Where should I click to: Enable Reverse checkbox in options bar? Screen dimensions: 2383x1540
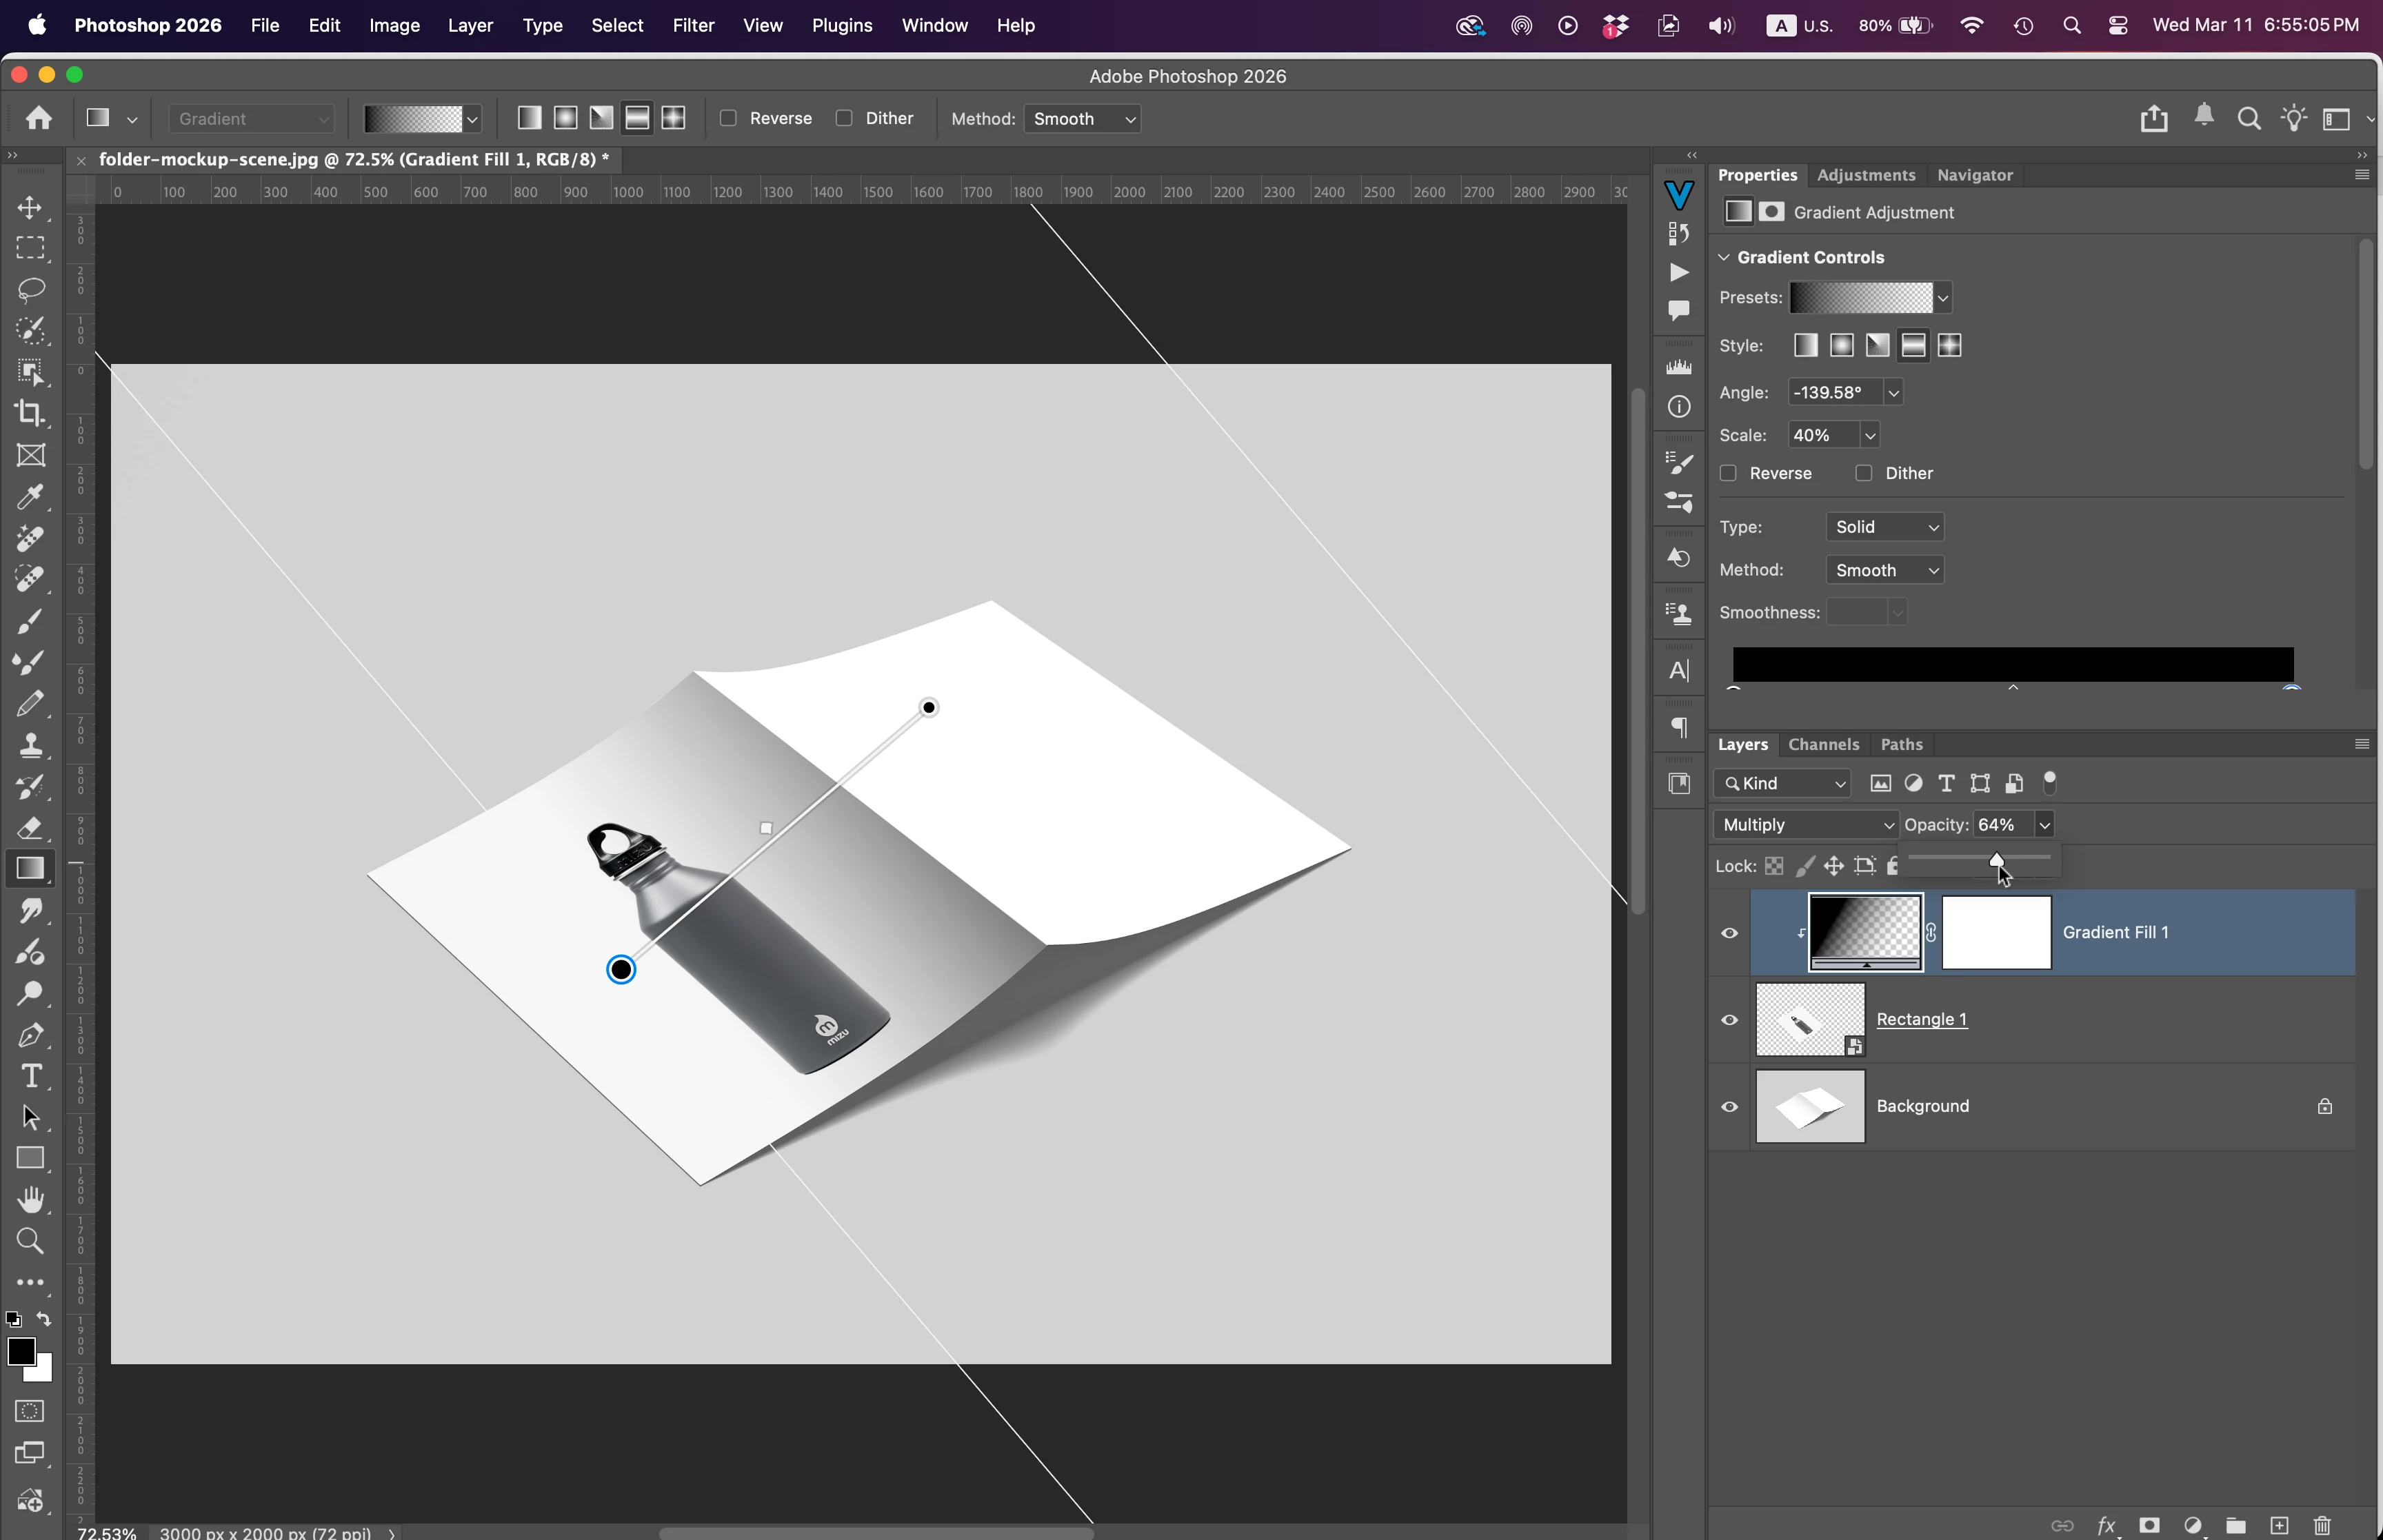tap(729, 118)
